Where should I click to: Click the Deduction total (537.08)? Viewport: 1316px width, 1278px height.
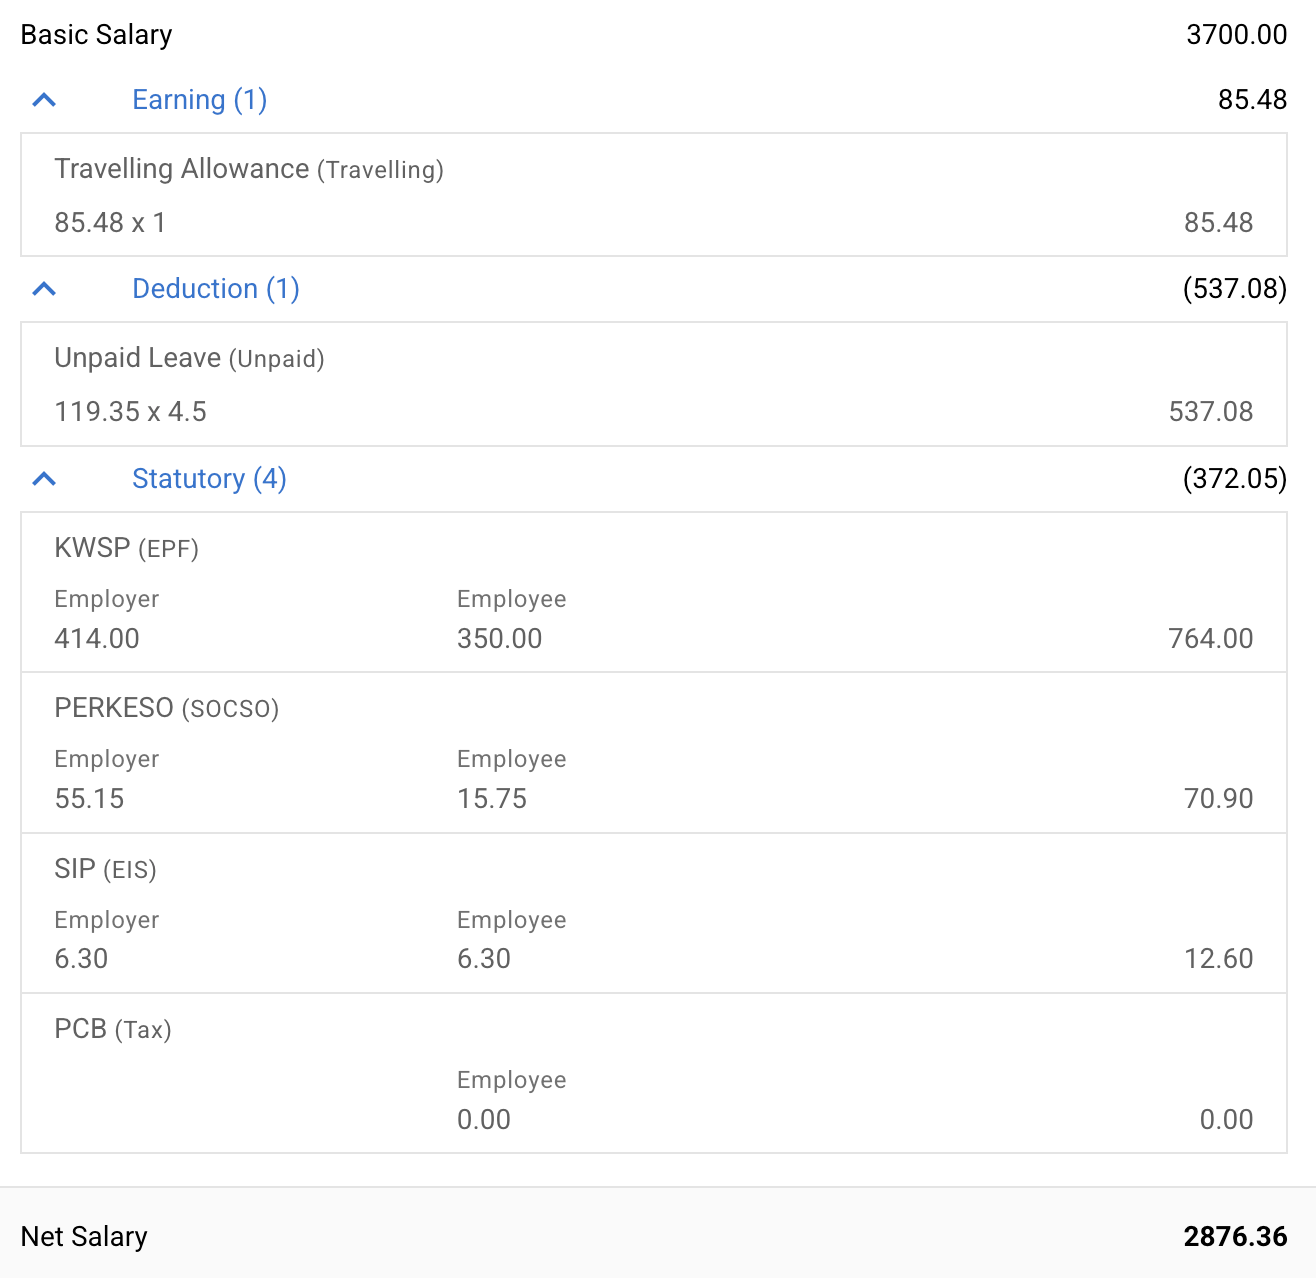click(1234, 289)
